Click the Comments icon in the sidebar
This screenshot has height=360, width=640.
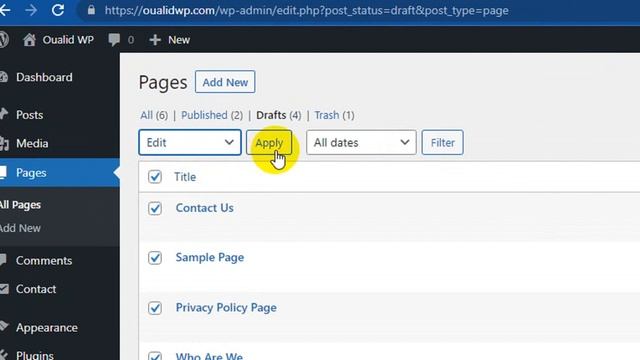pos(3,260)
